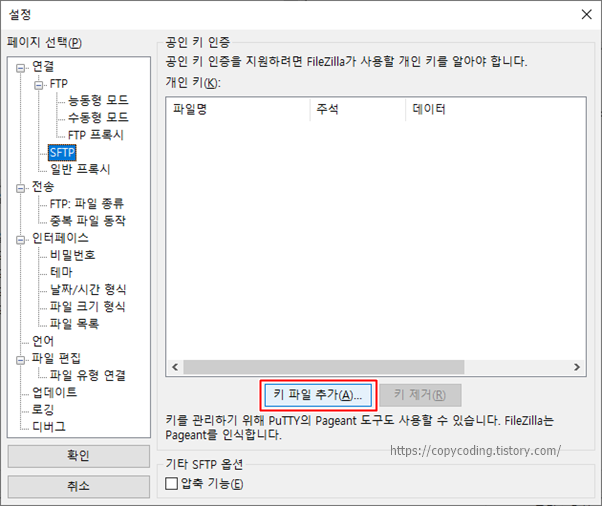Enable the 압축 기능(E) checkbox

click(x=171, y=483)
